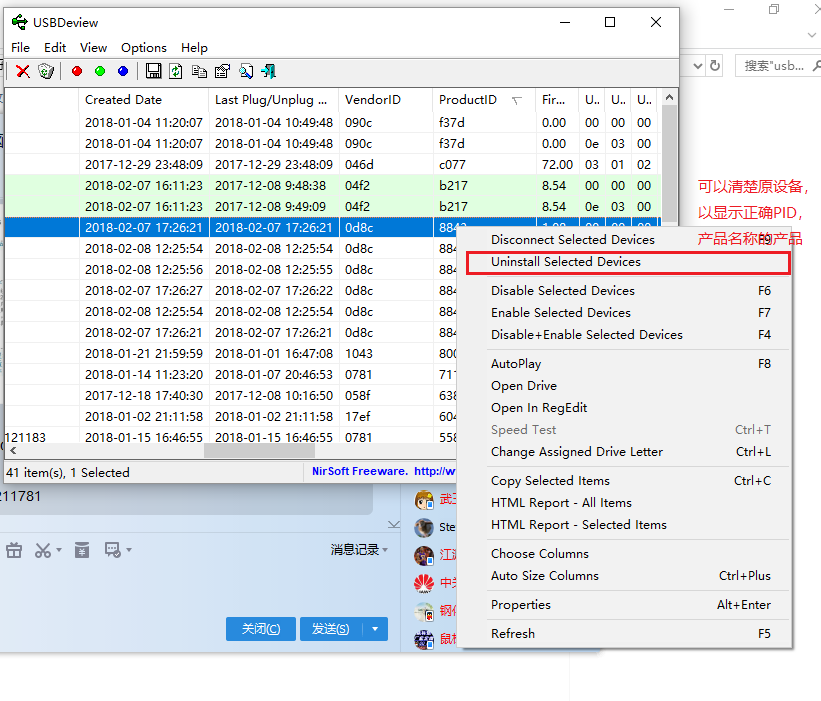821x701 pixels.
Task: Click the red X disconnect devices icon
Action: coord(22,71)
